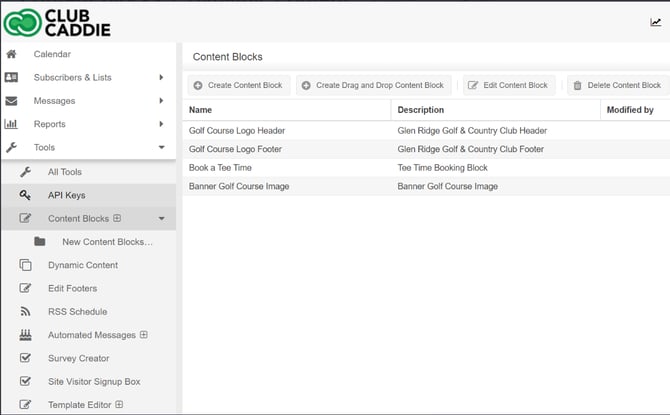Expand the Messages submenu arrow
The width and height of the screenshot is (670, 415).
coord(161,101)
